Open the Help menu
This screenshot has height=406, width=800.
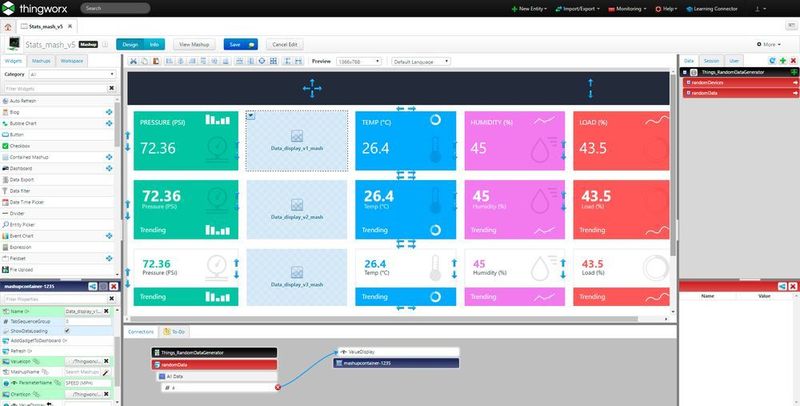(666, 9)
